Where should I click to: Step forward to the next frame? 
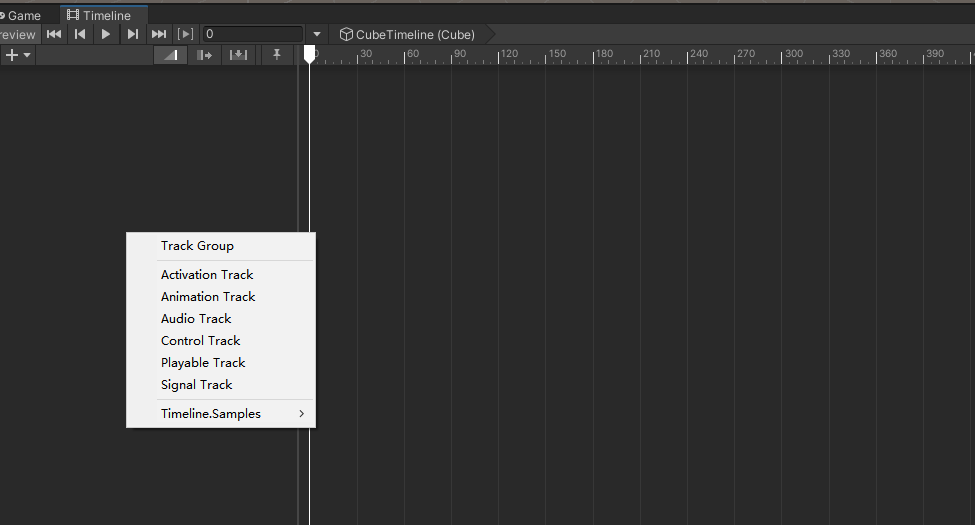(x=132, y=34)
